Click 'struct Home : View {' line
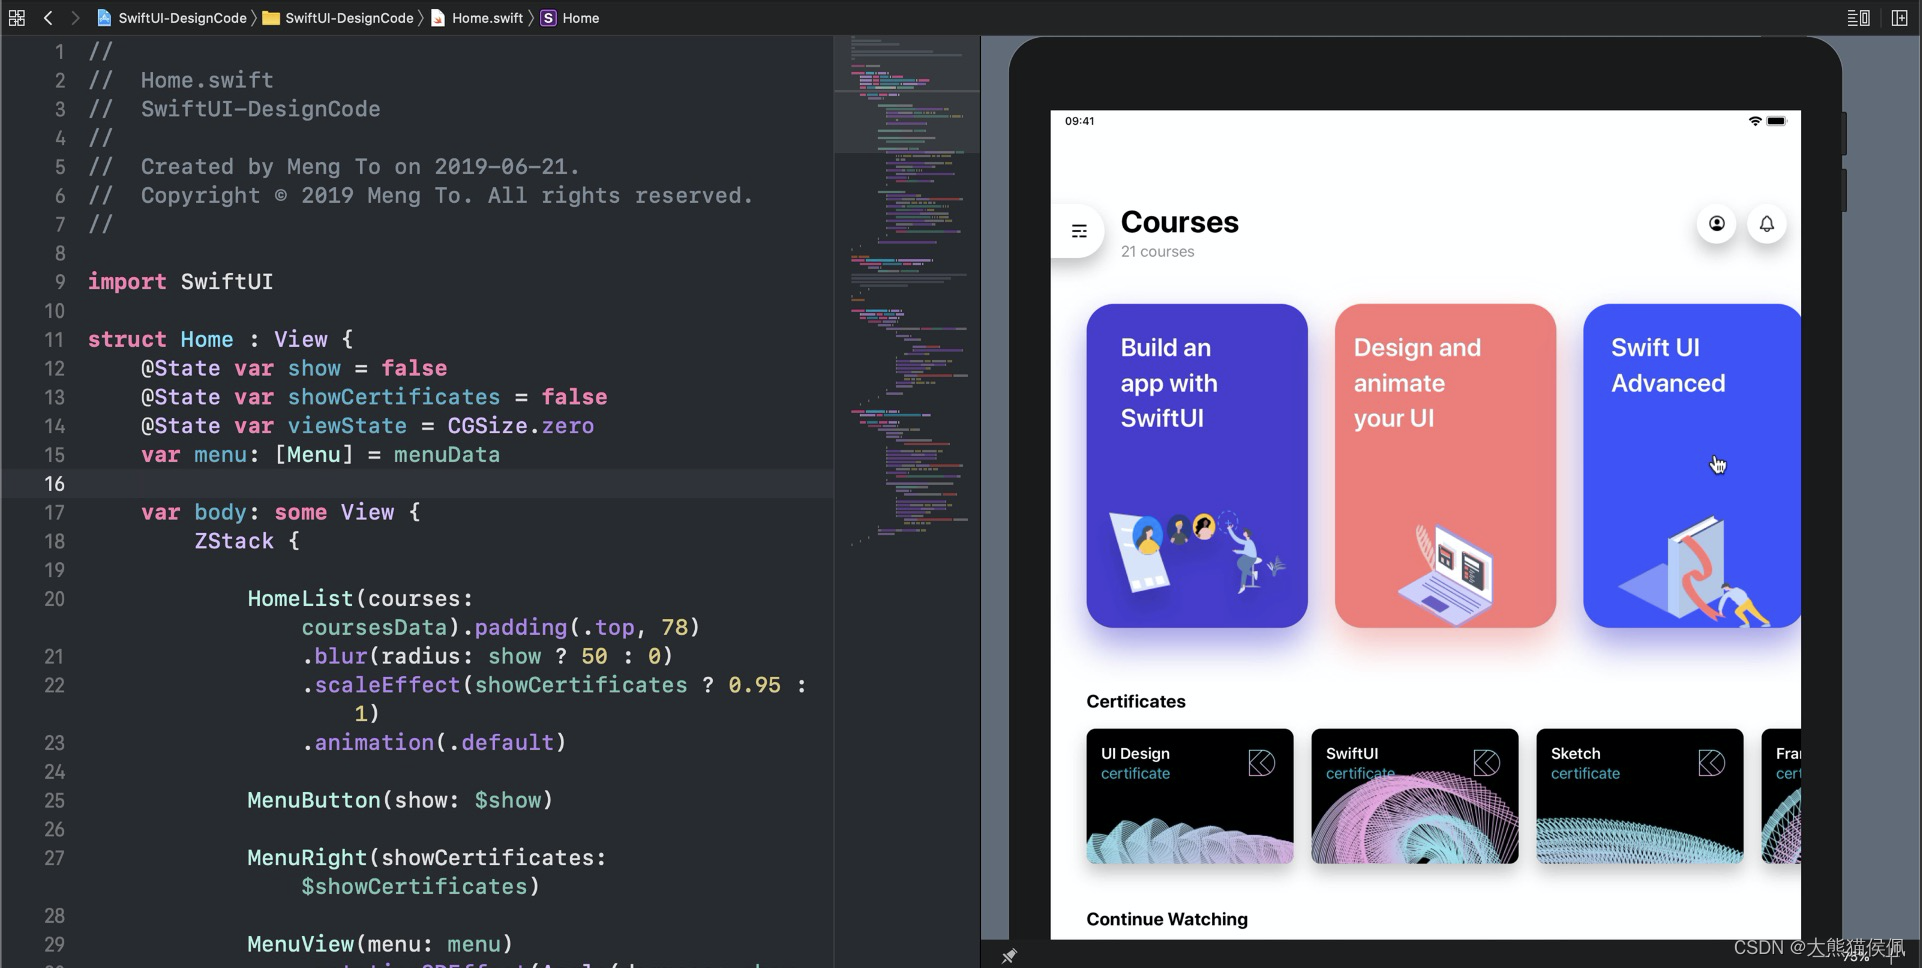The width and height of the screenshot is (1922, 968). pos(220,340)
